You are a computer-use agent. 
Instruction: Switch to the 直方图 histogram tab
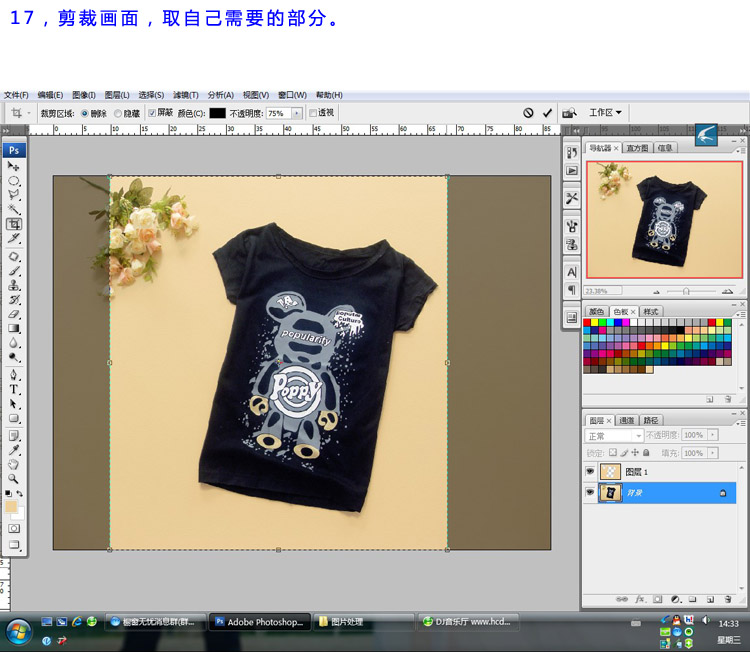pos(637,148)
